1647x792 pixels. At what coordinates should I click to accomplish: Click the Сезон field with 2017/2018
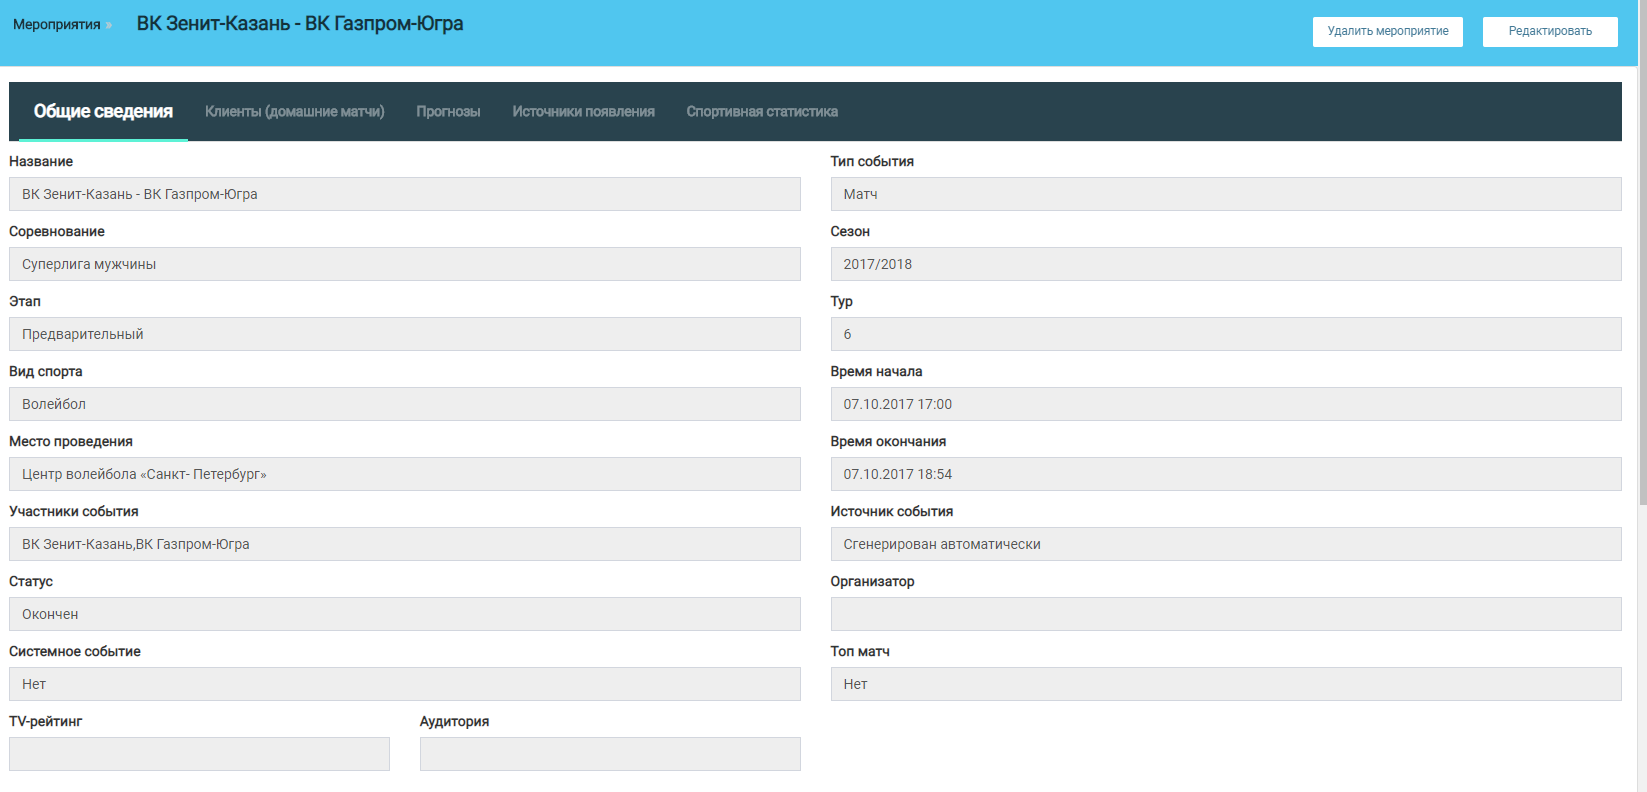tap(1225, 264)
